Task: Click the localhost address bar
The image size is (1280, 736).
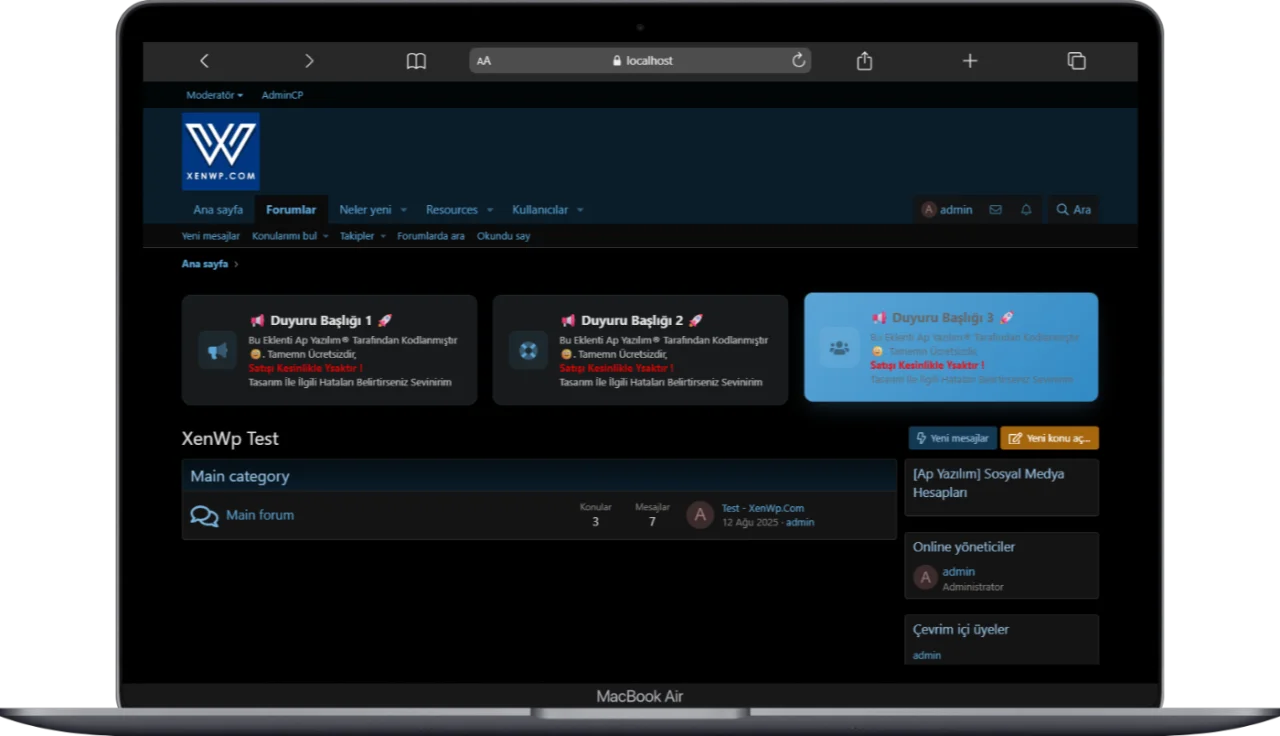Action: click(640, 61)
